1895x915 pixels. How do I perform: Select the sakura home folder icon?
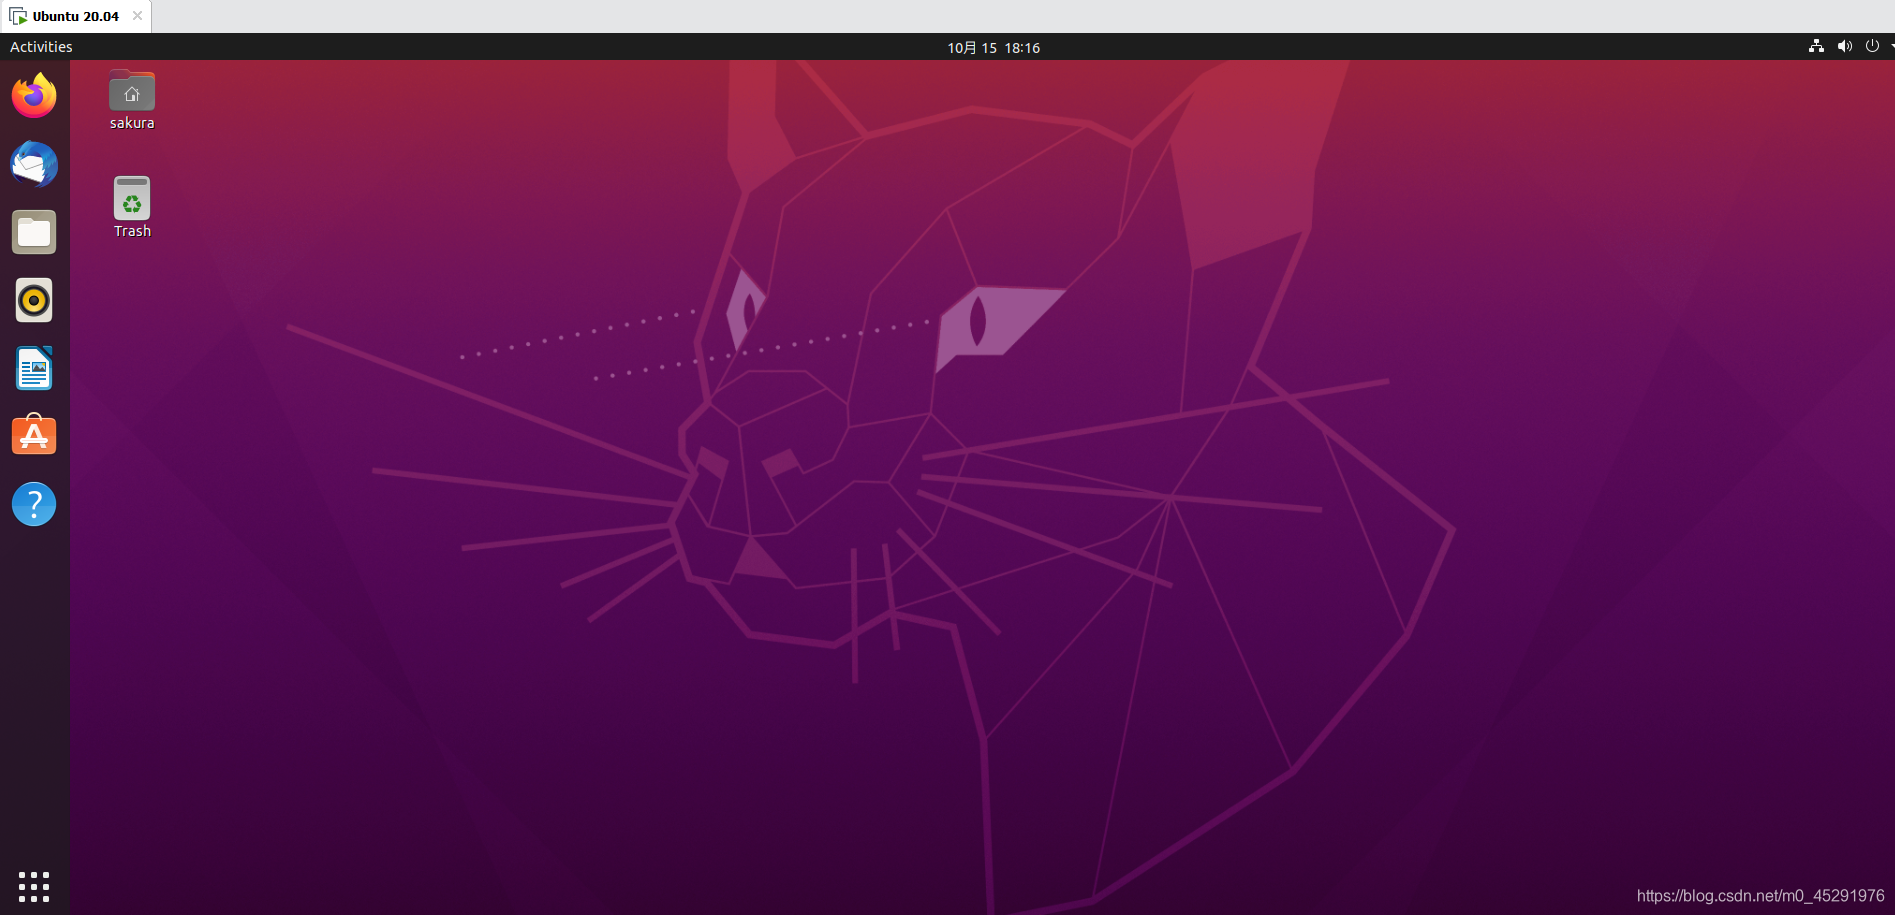tap(132, 100)
